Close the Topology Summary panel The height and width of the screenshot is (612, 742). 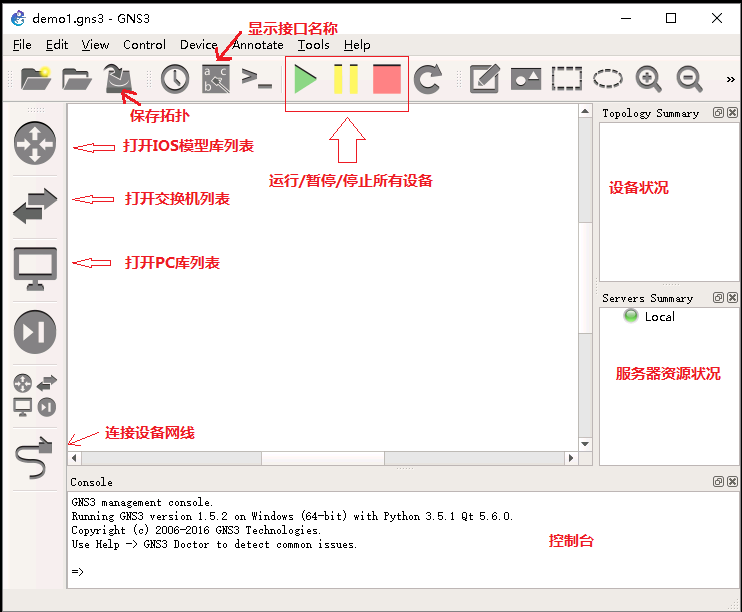click(733, 113)
